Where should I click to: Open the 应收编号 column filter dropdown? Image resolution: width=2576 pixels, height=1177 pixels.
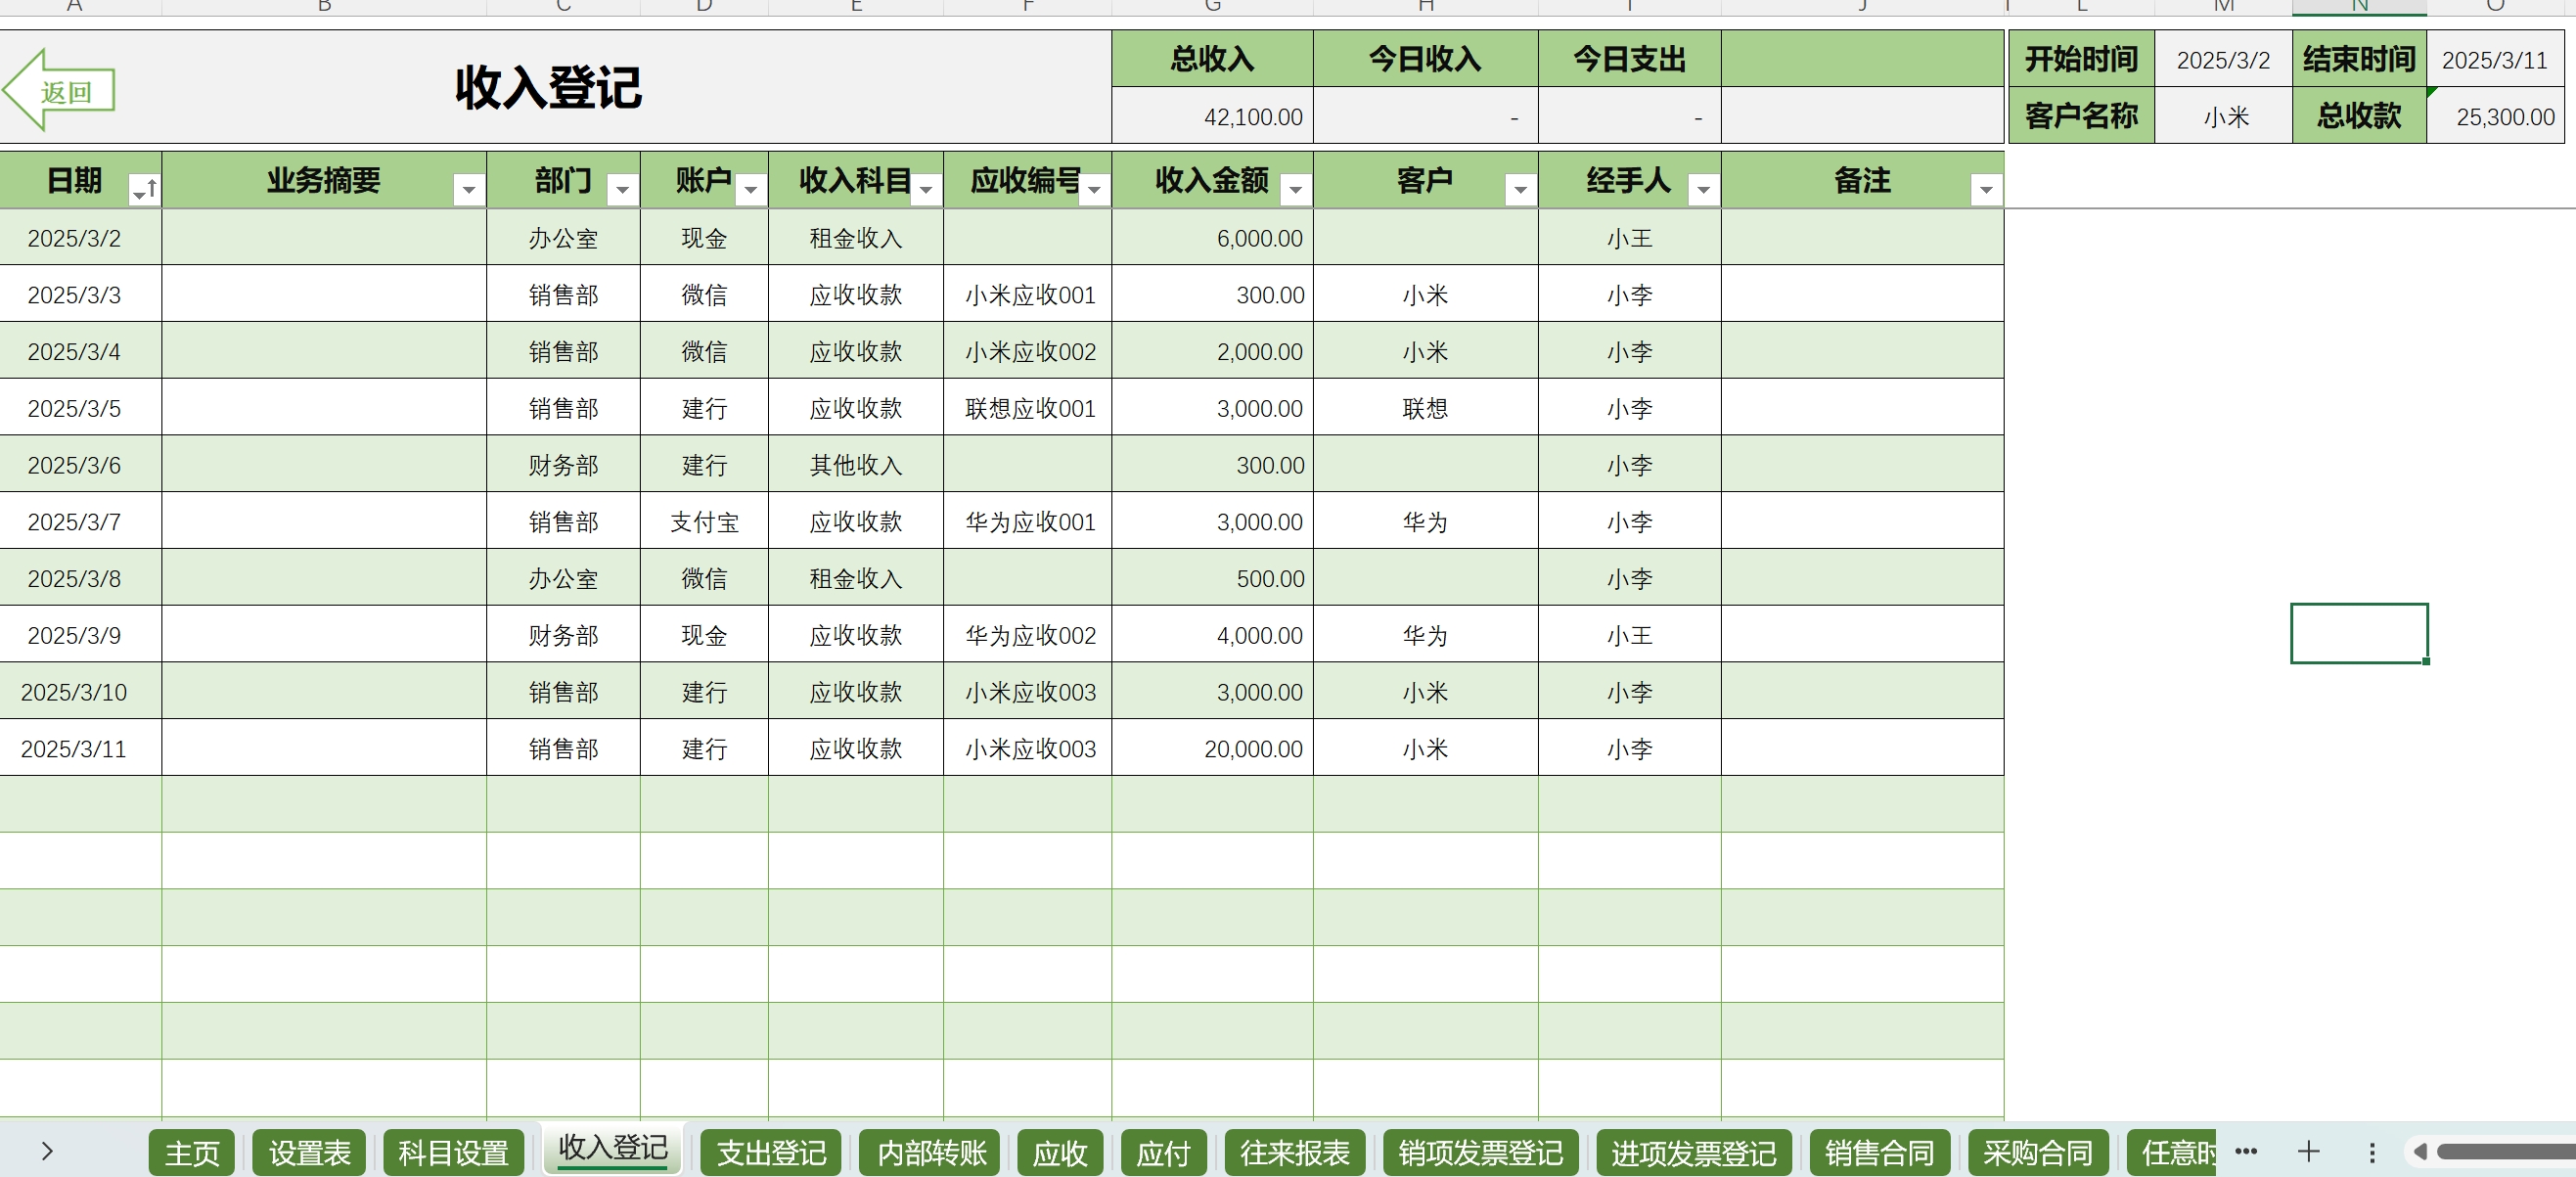click(1094, 189)
